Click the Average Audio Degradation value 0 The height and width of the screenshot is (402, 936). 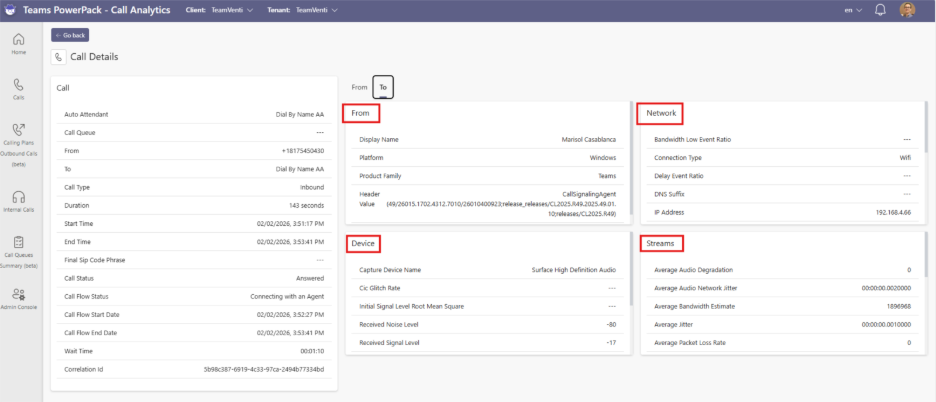[909, 270]
